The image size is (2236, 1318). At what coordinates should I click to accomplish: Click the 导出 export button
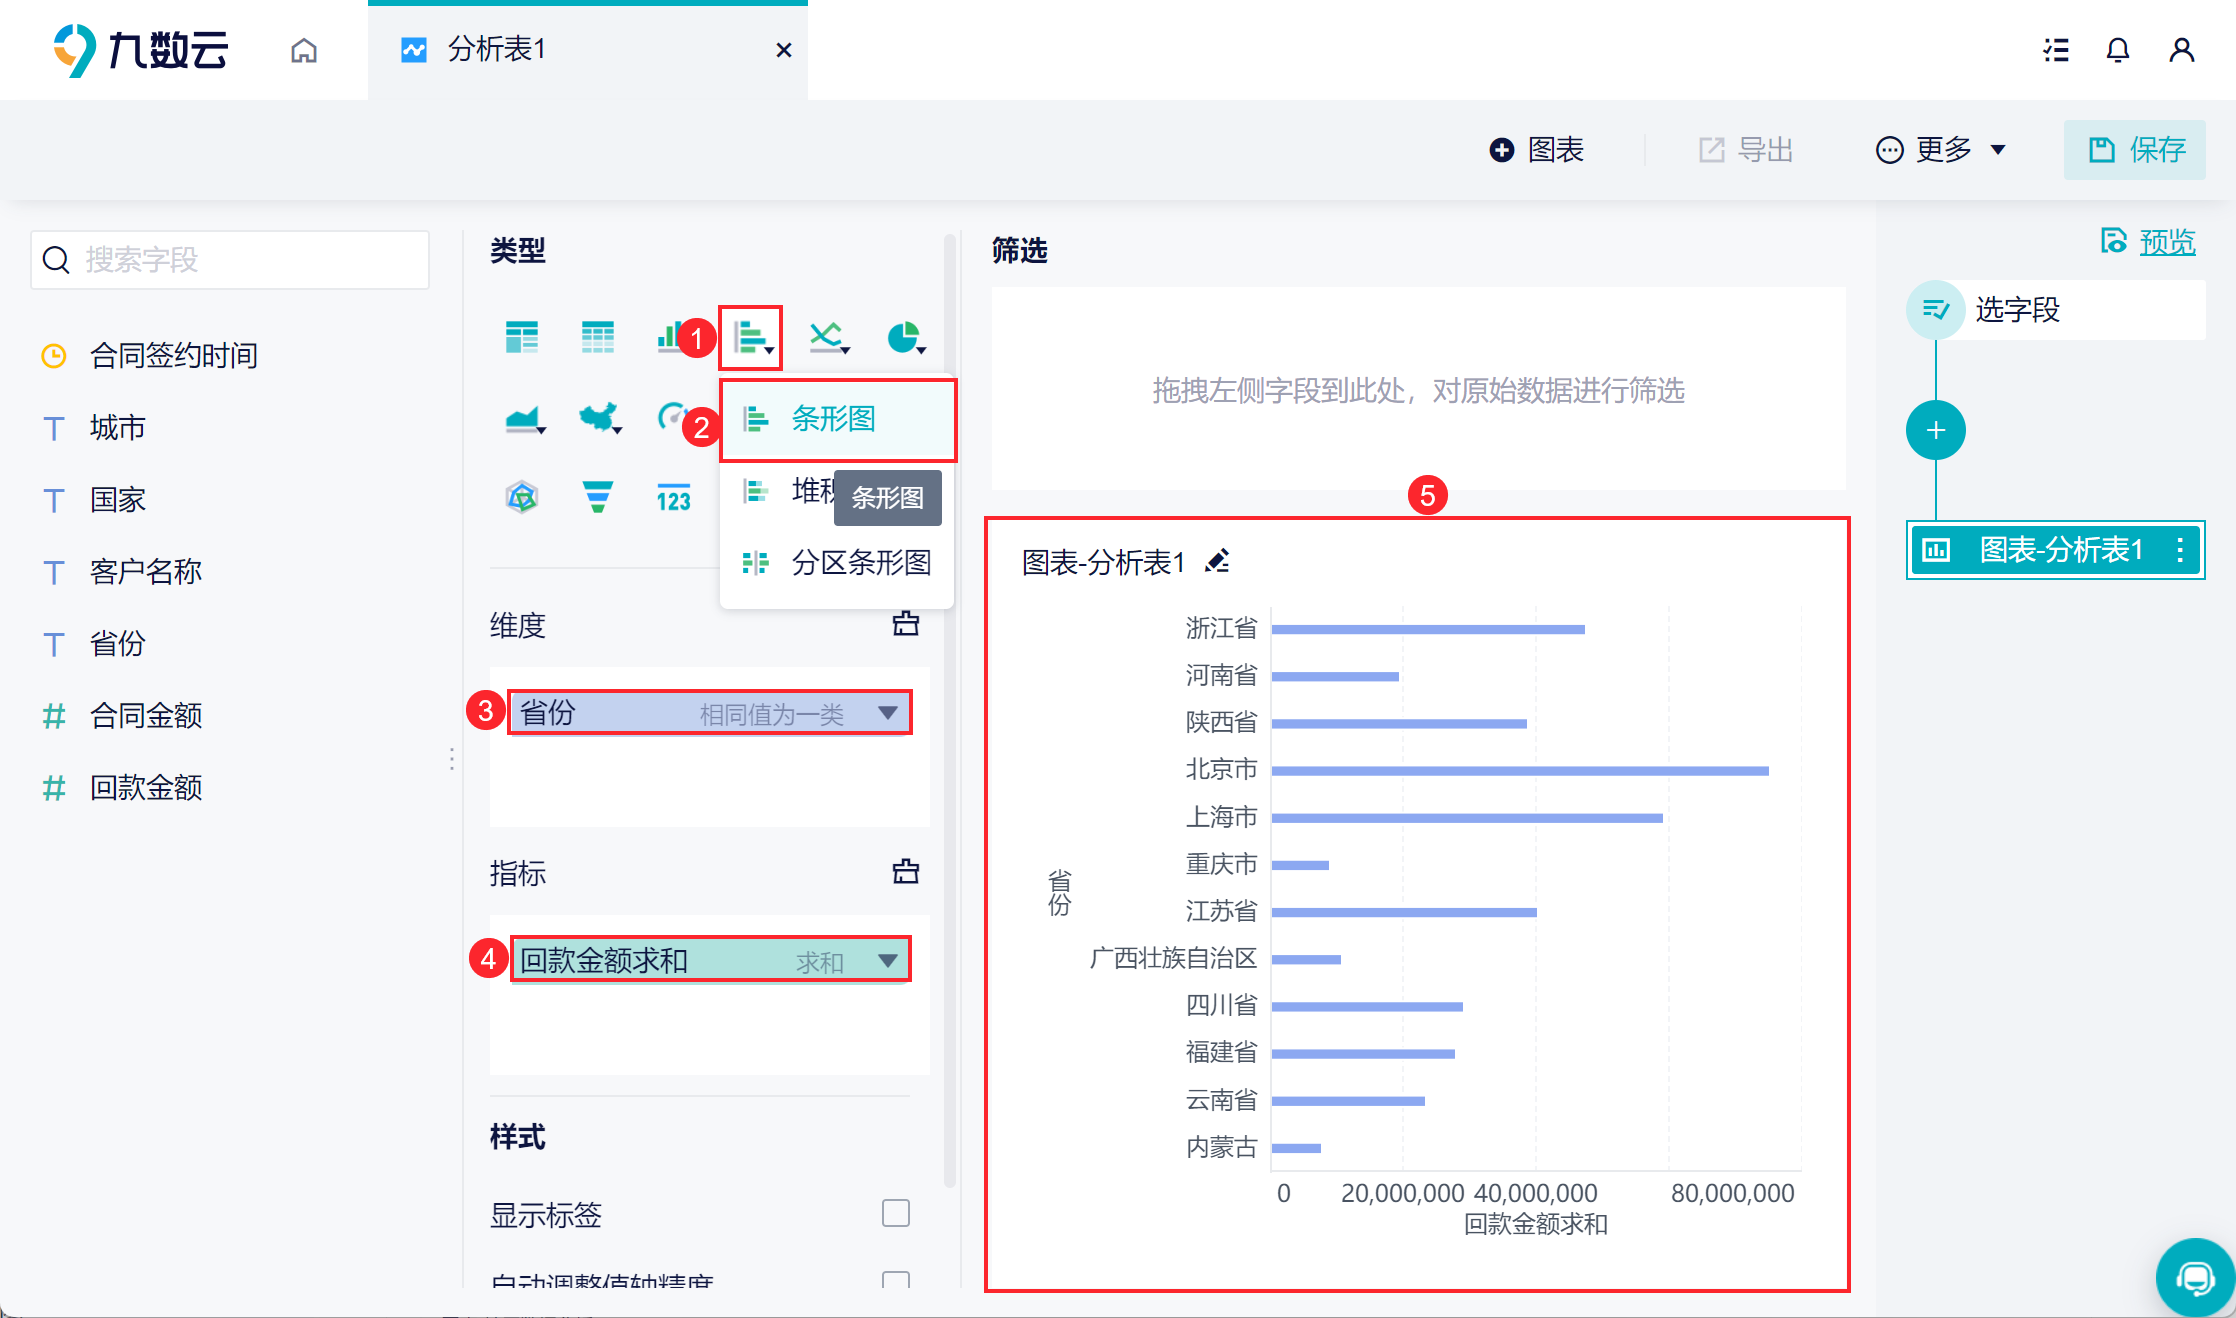tap(1746, 150)
